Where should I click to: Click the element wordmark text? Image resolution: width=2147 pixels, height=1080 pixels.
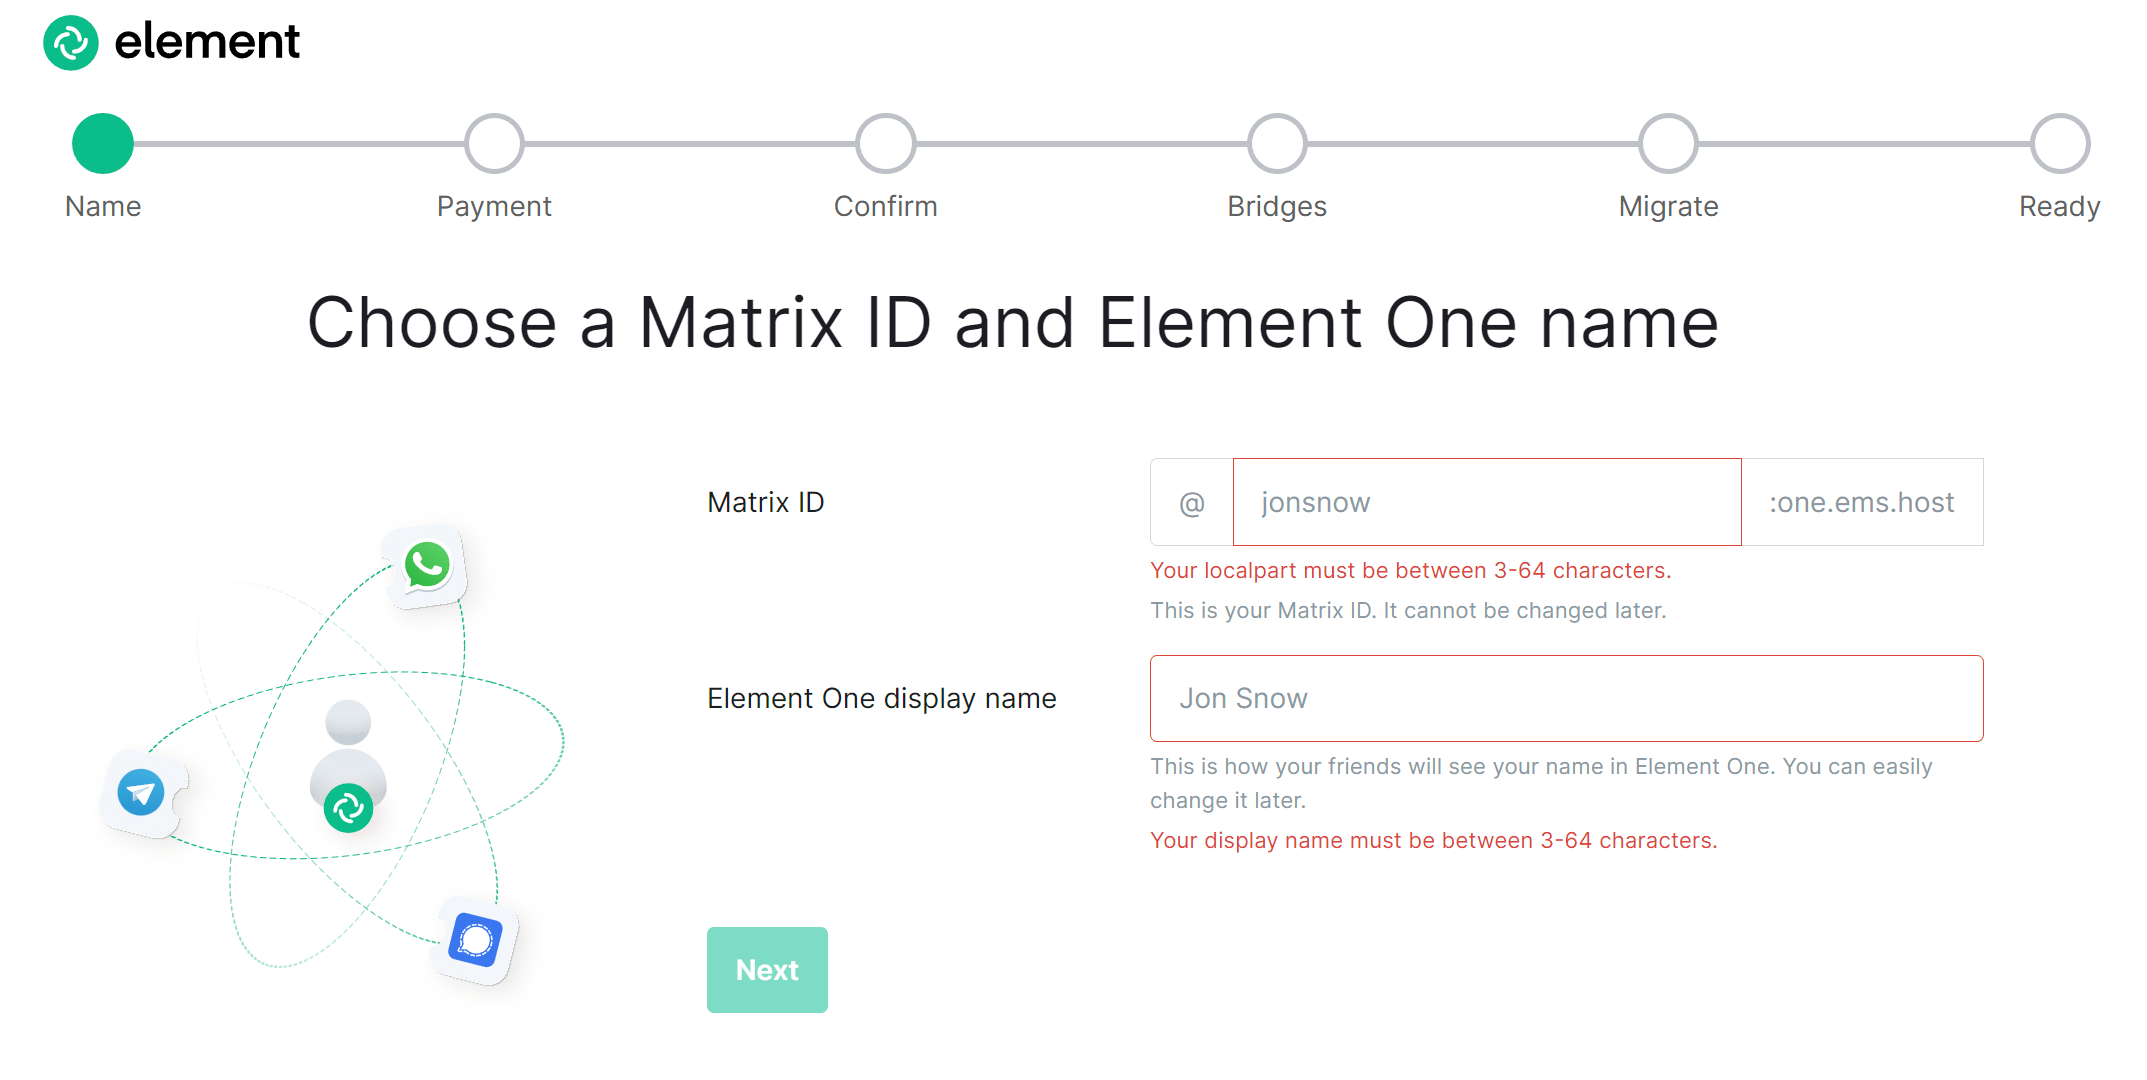(207, 42)
